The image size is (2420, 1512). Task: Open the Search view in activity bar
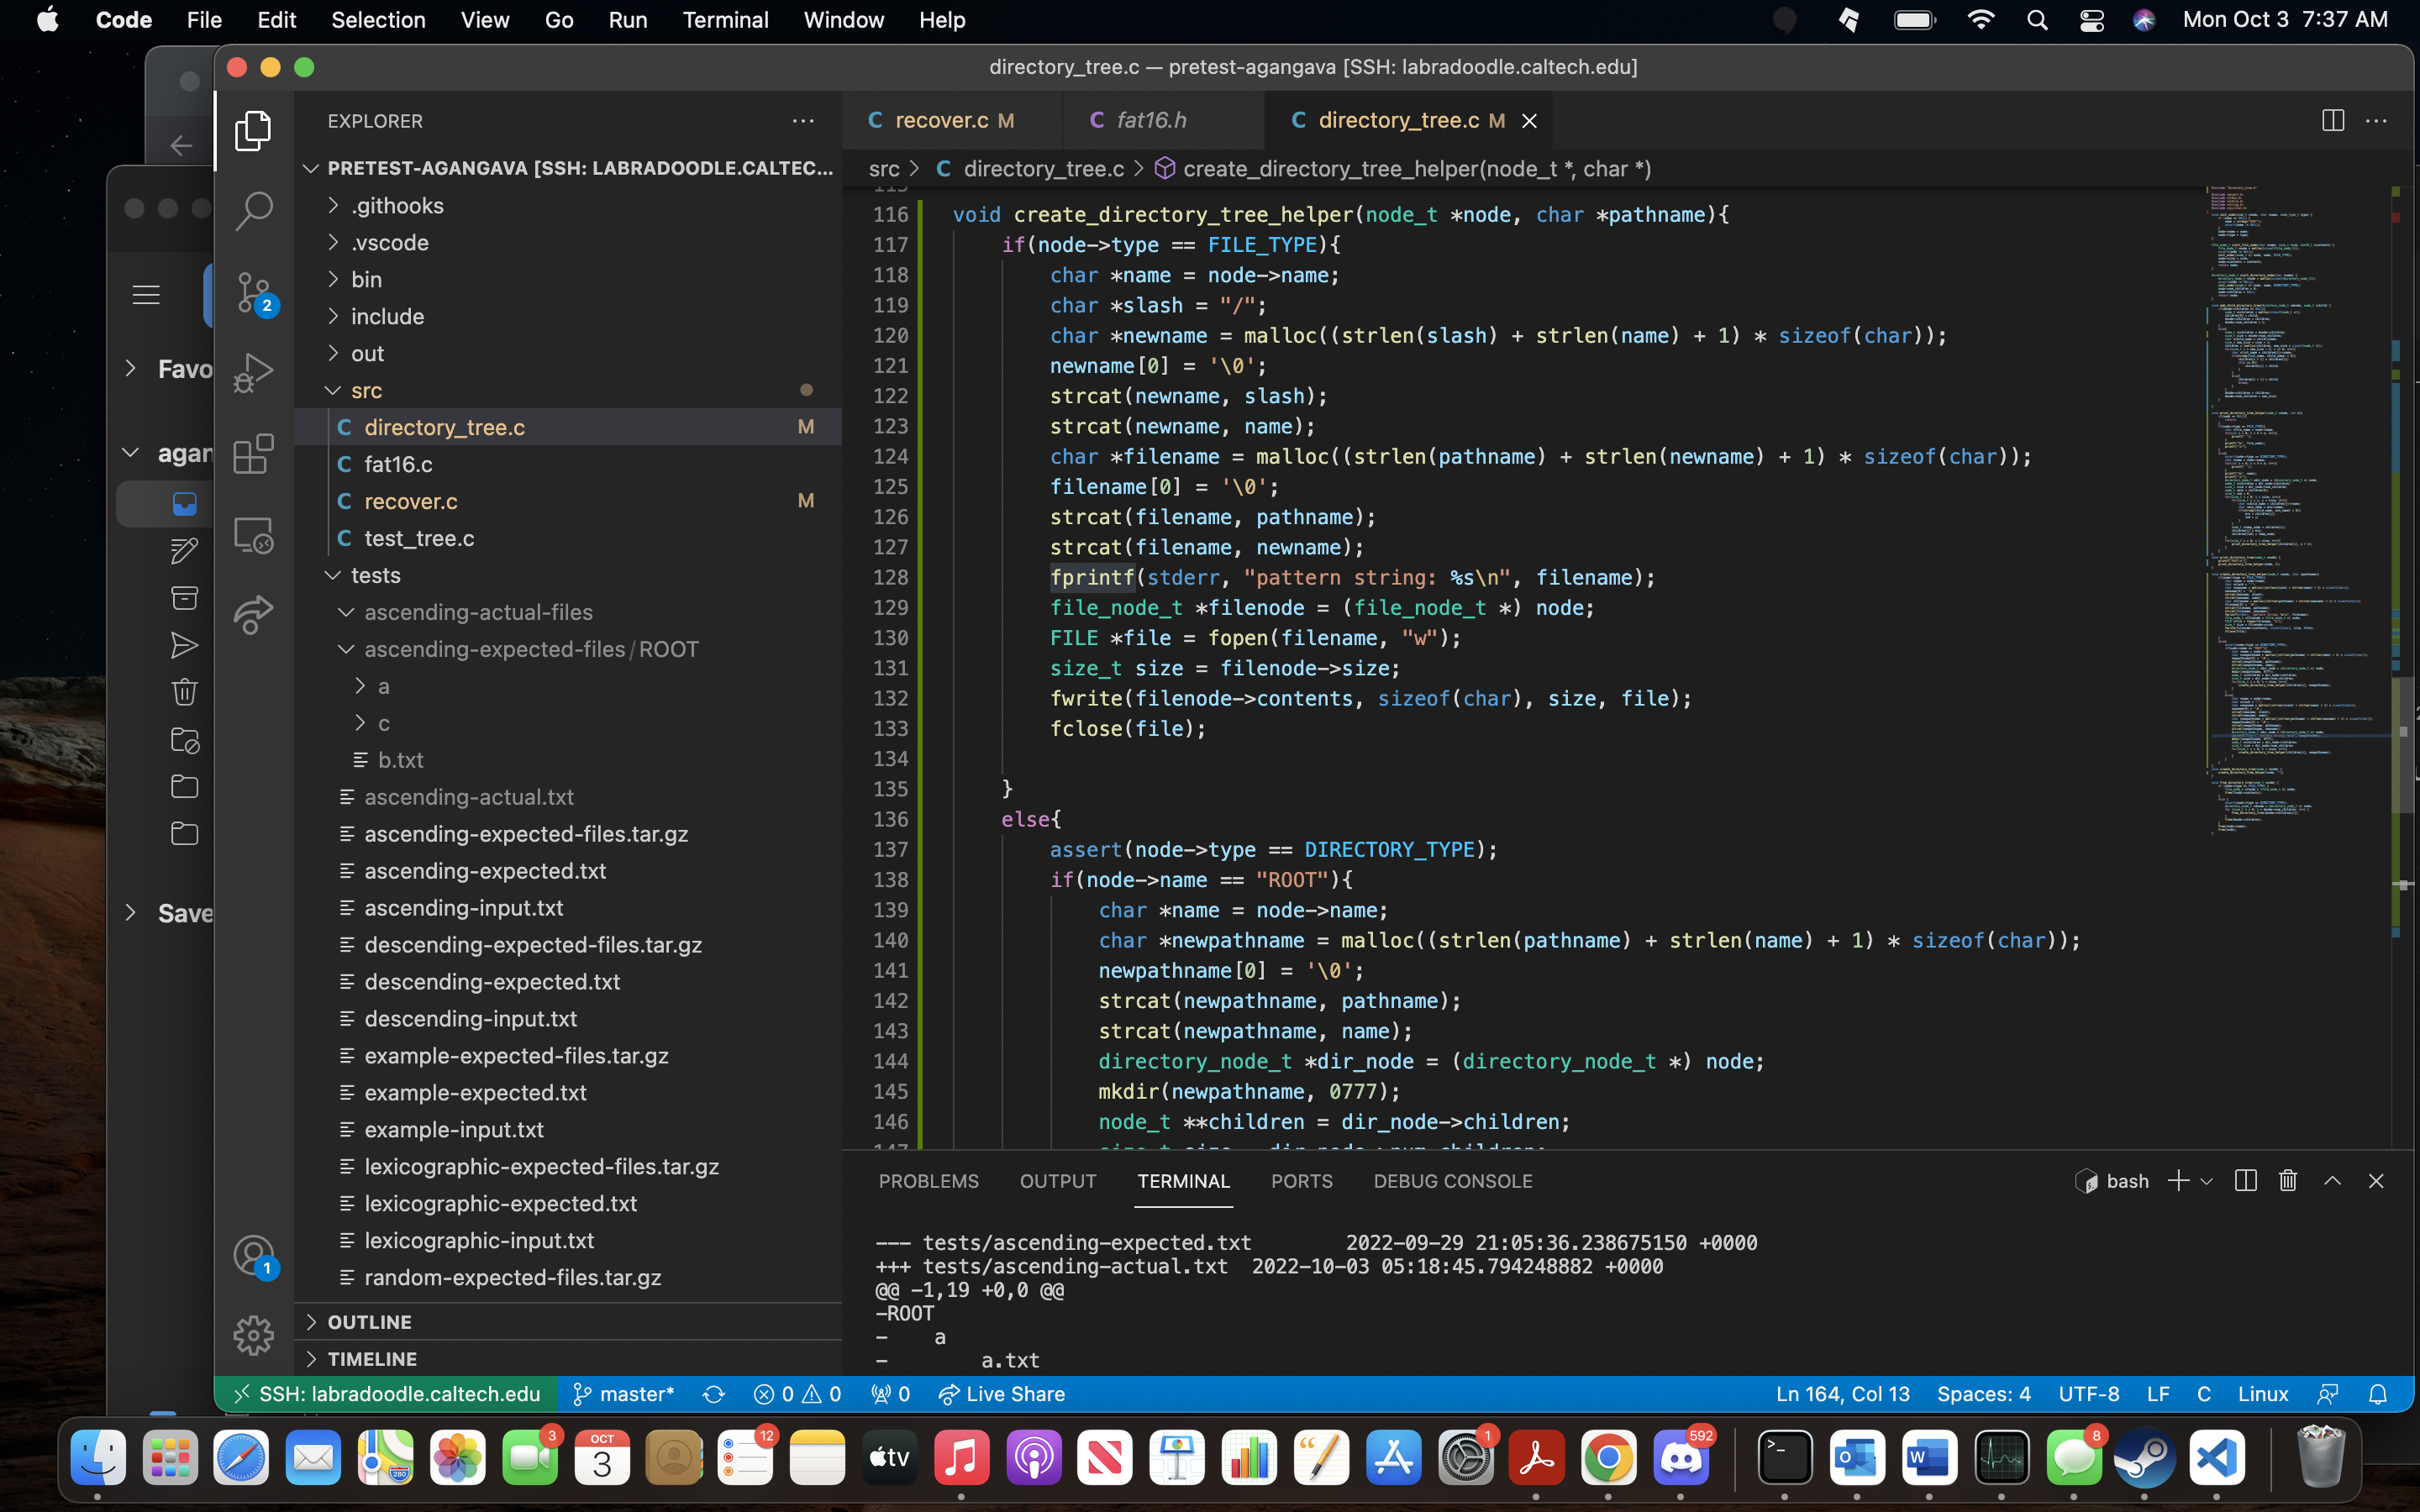[x=253, y=211]
